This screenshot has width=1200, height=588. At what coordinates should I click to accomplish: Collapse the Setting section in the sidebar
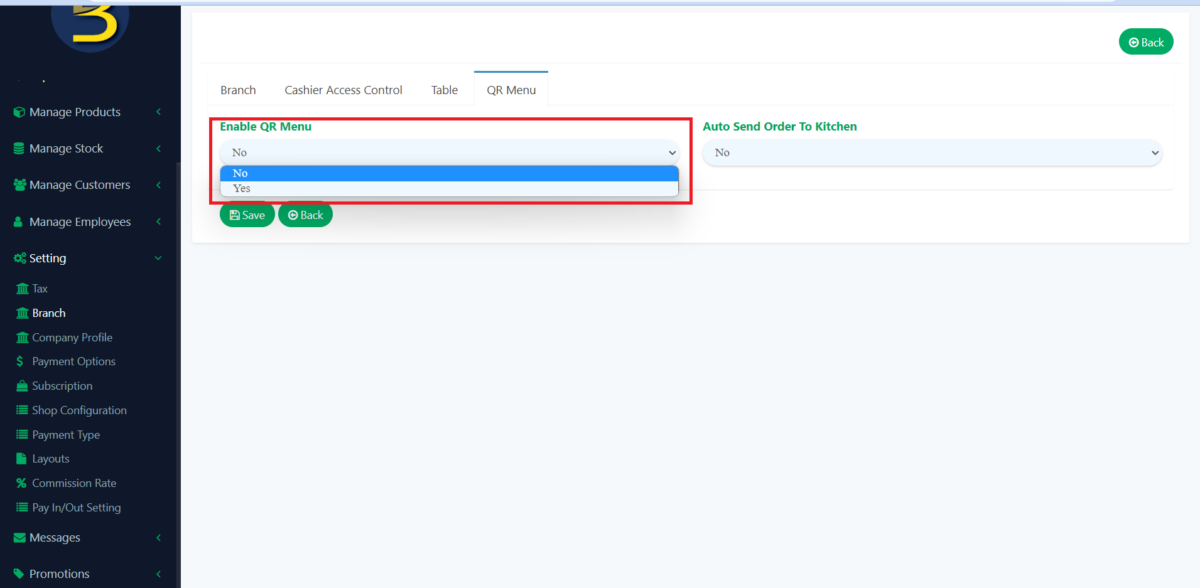pos(48,257)
